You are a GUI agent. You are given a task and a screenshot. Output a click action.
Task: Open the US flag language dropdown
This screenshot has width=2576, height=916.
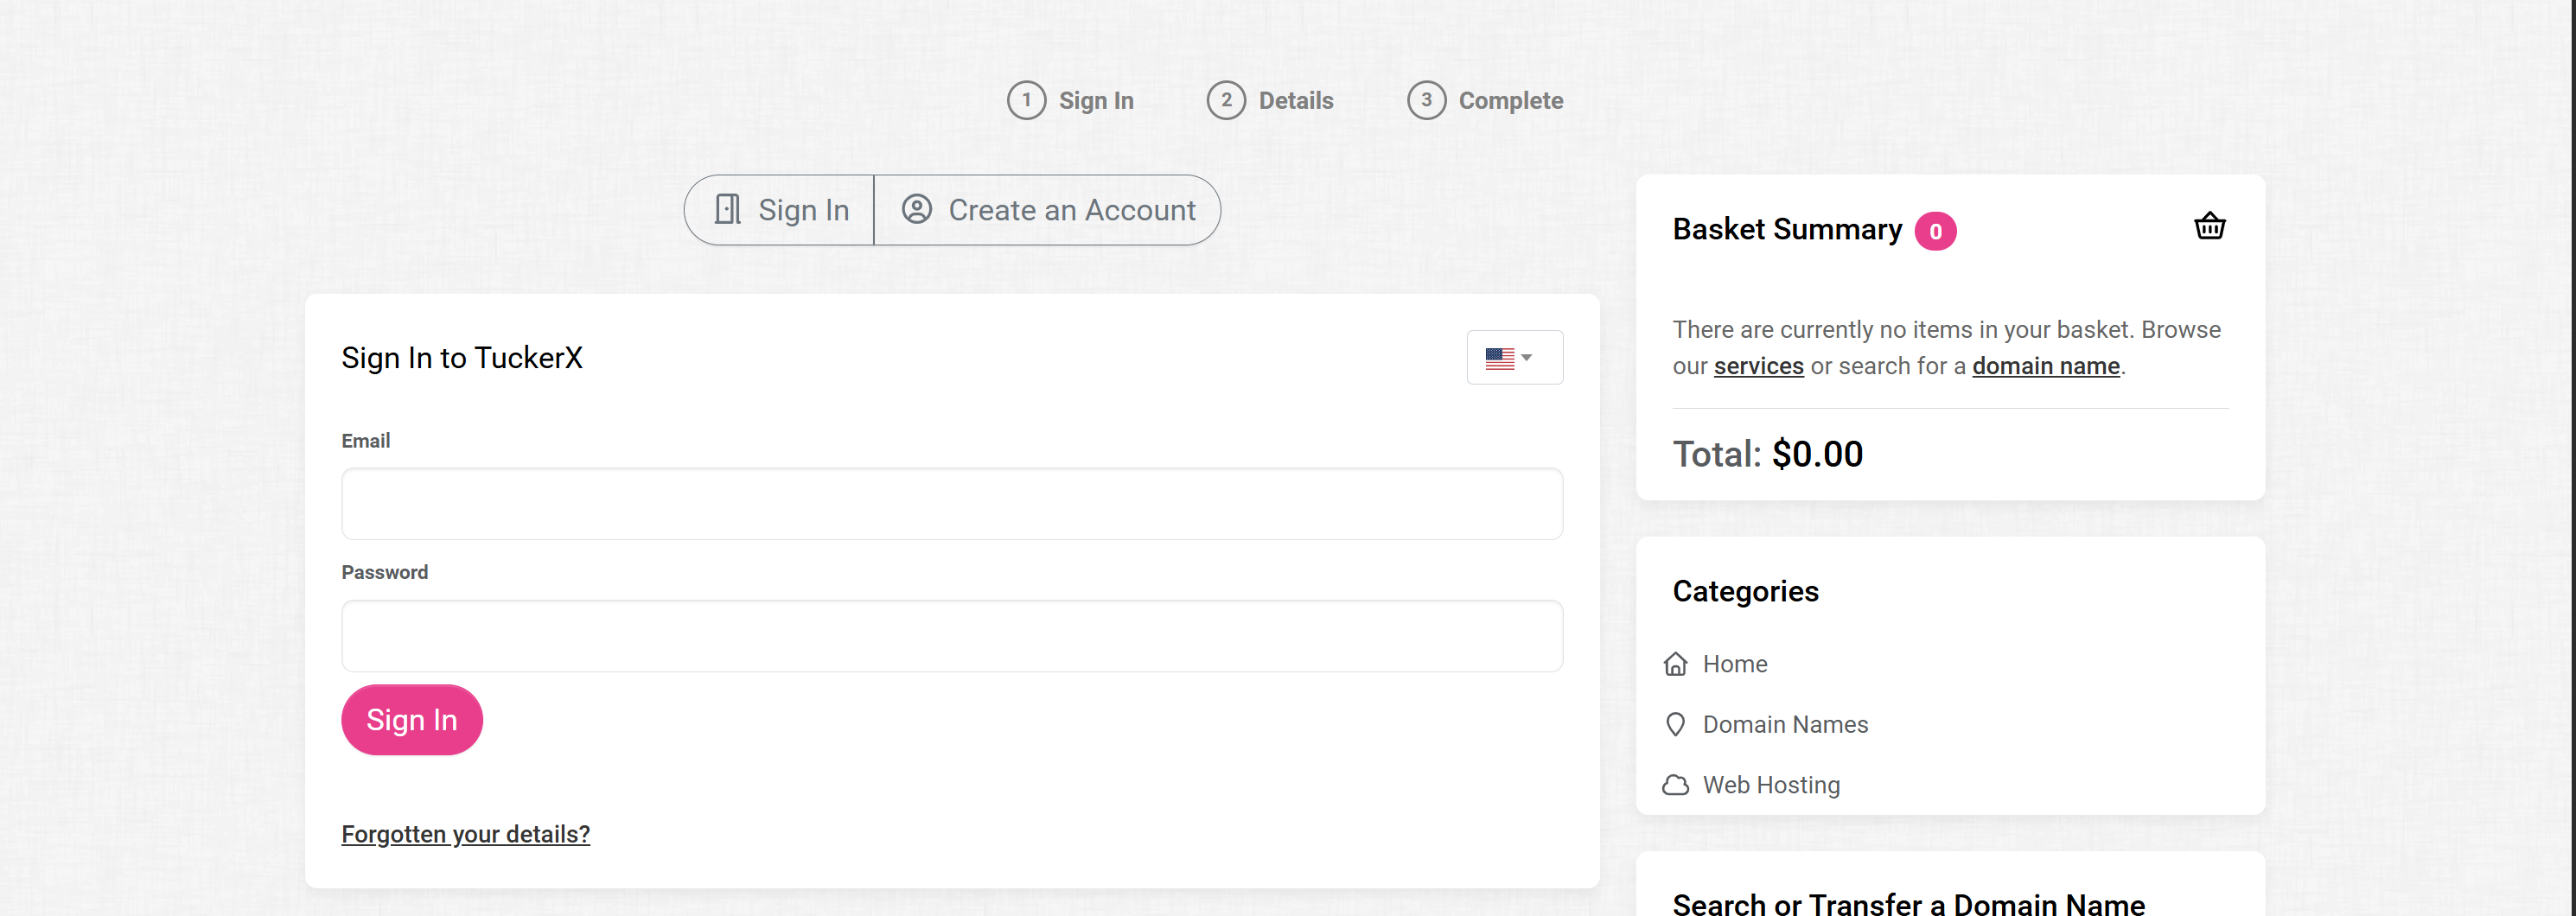1514,358
